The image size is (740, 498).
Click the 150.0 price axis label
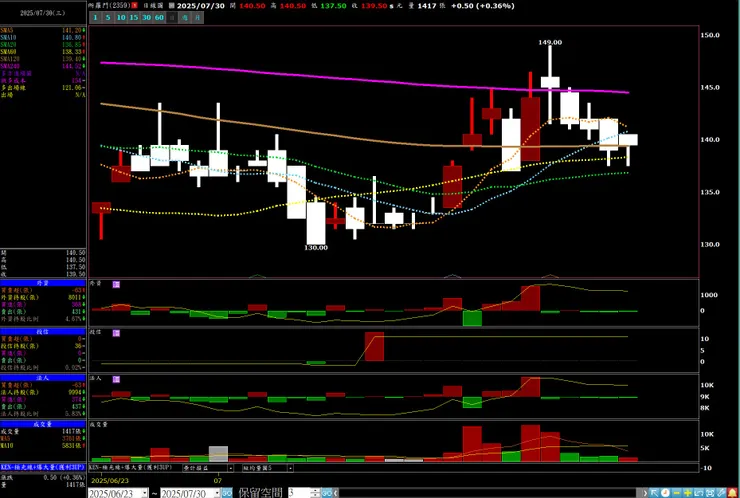tap(710, 35)
